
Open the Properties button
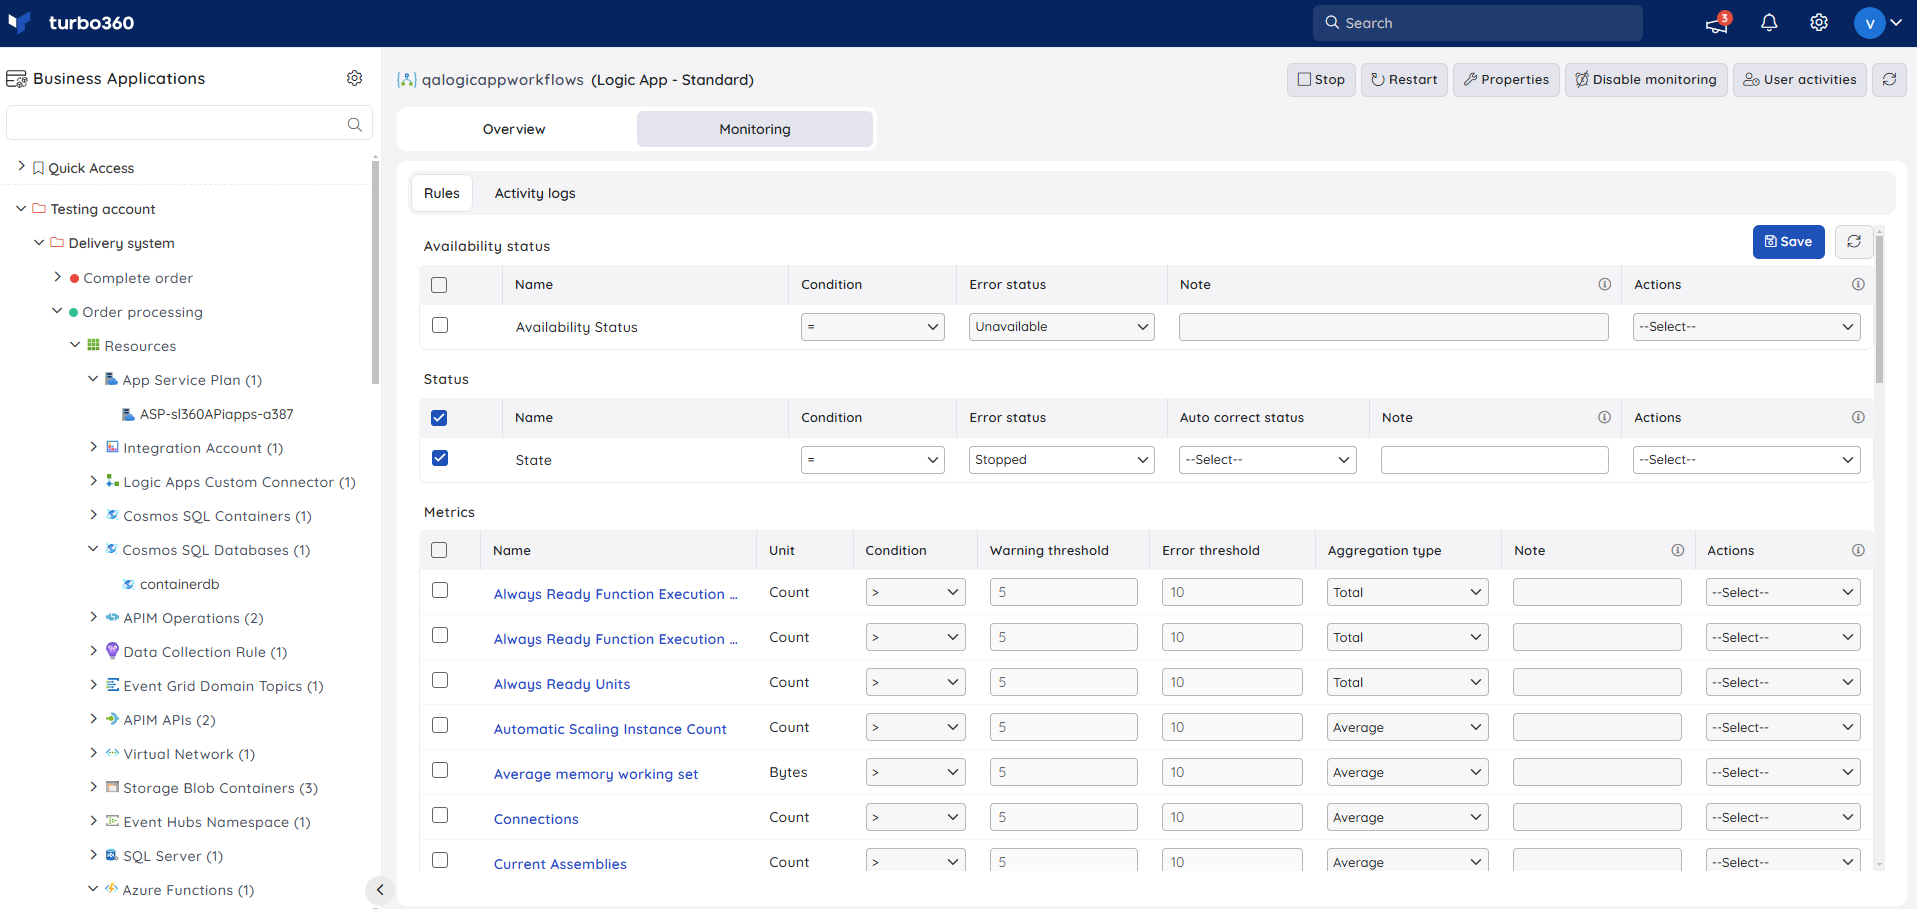[x=1506, y=80]
